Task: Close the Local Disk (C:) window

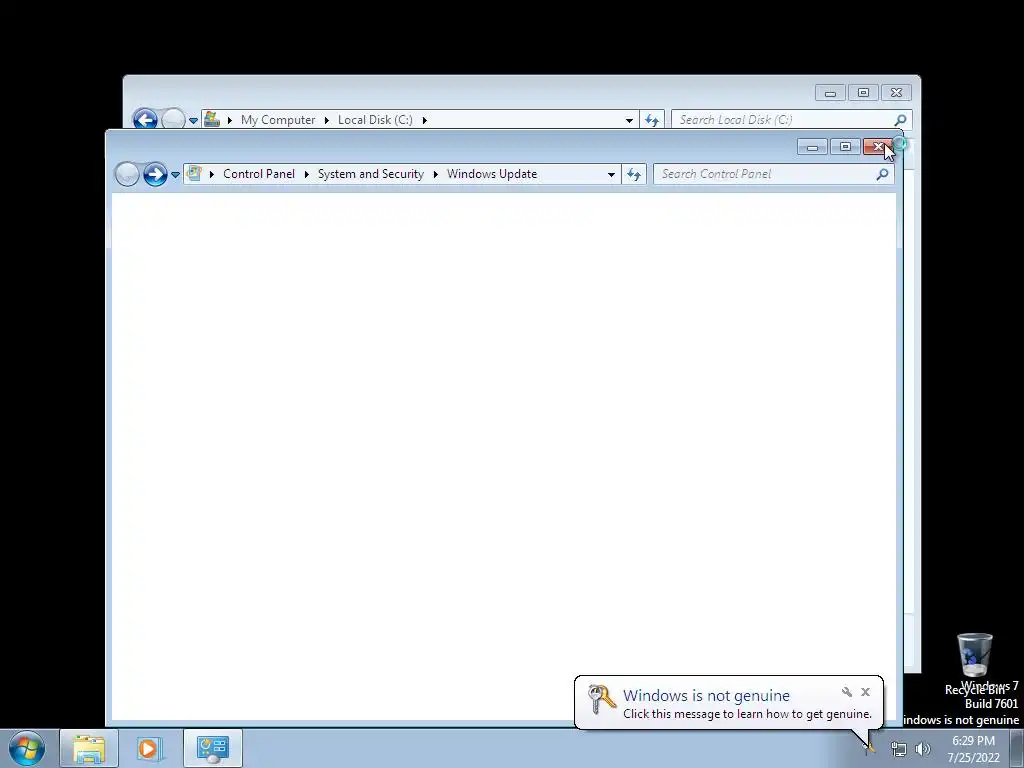Action: point(897,93)
